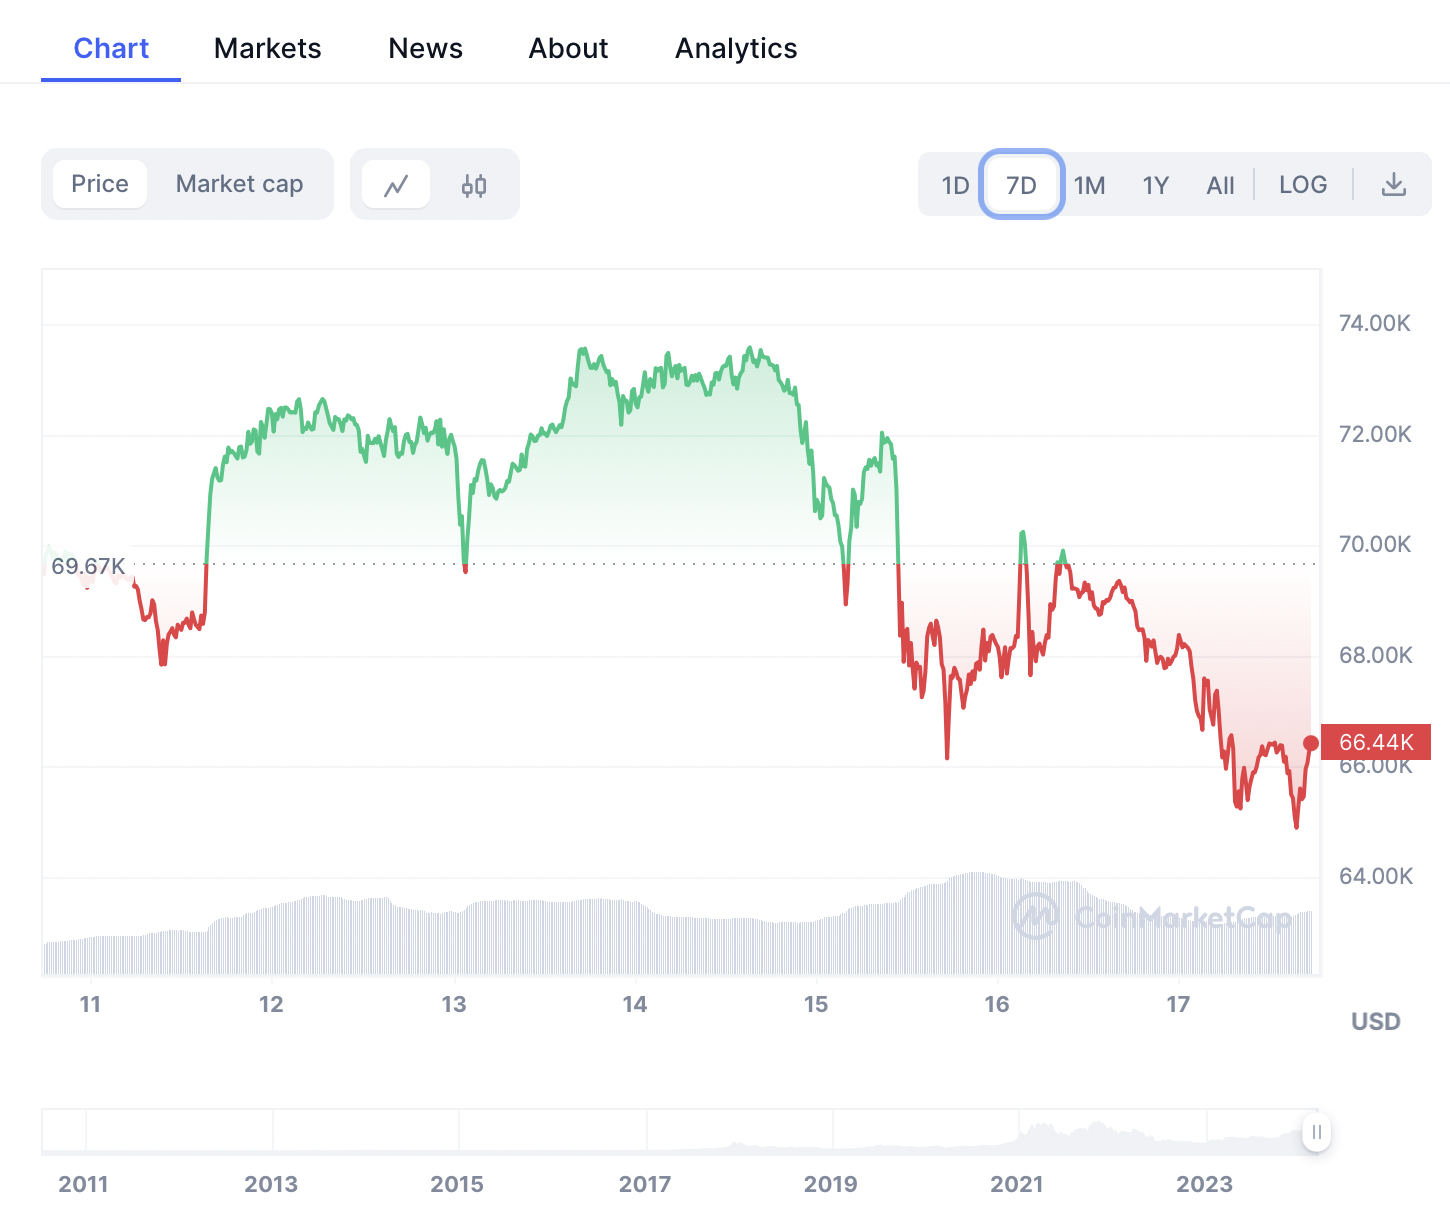Toggle the Market cap view

click(x=239, y=185)
